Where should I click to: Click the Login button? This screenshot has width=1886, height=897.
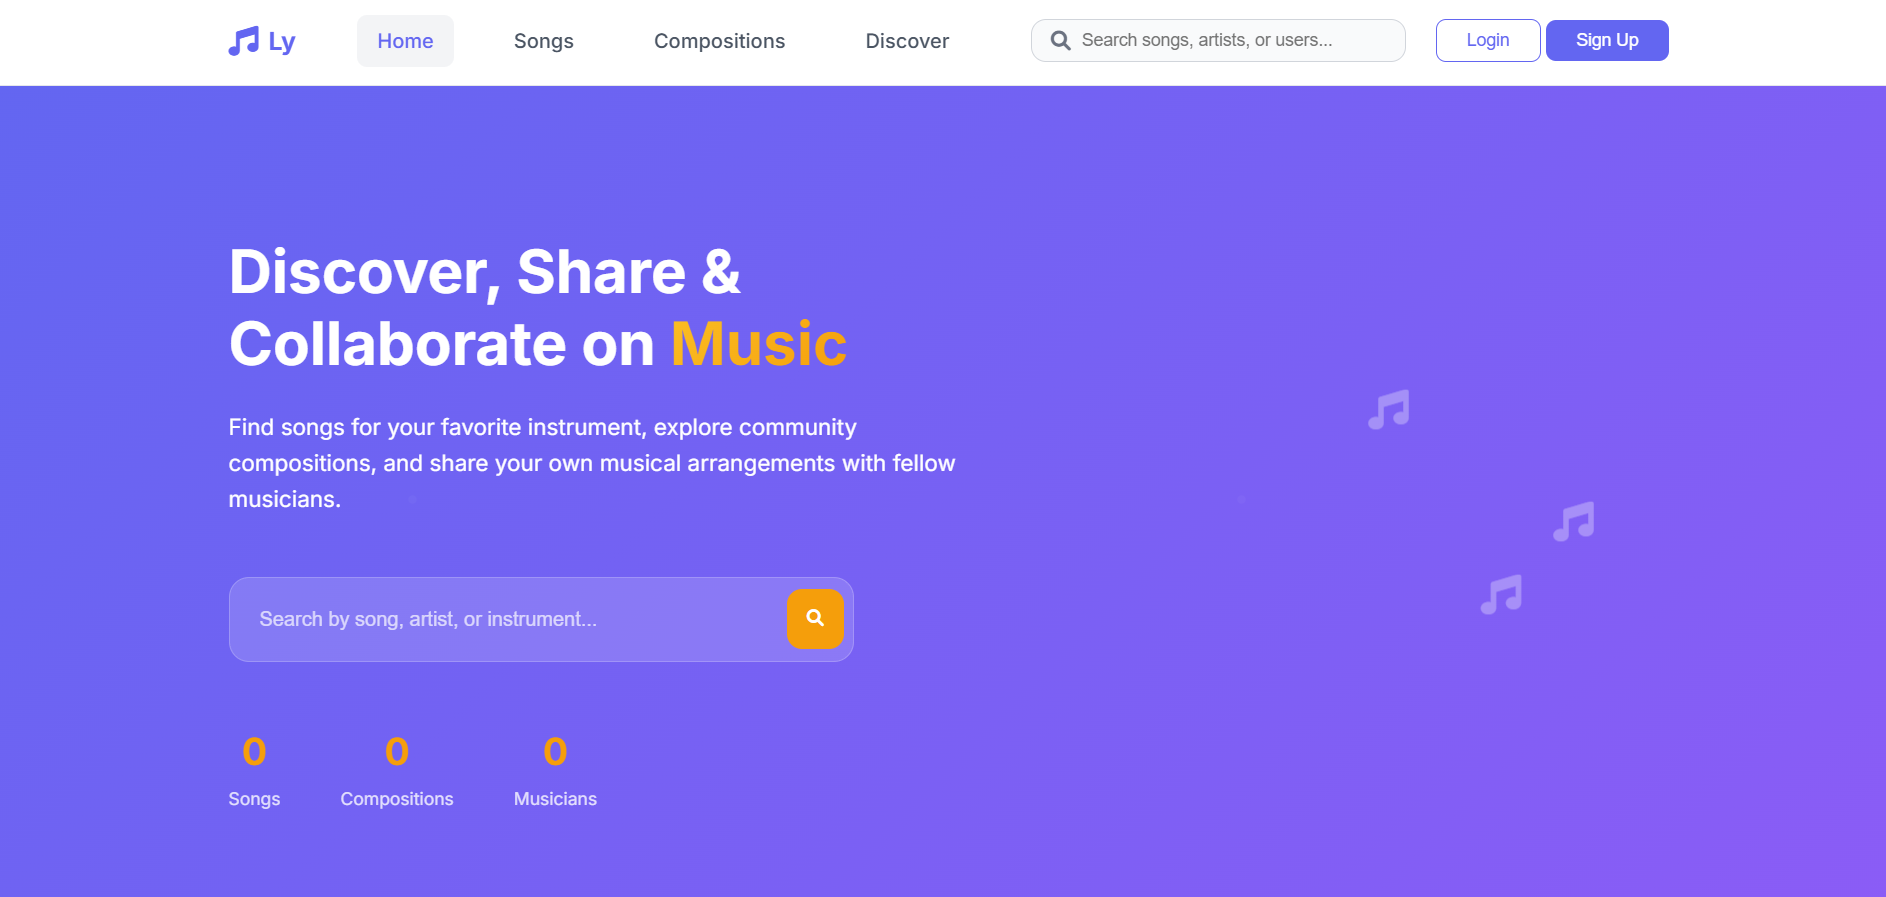tap(1487, 40)
